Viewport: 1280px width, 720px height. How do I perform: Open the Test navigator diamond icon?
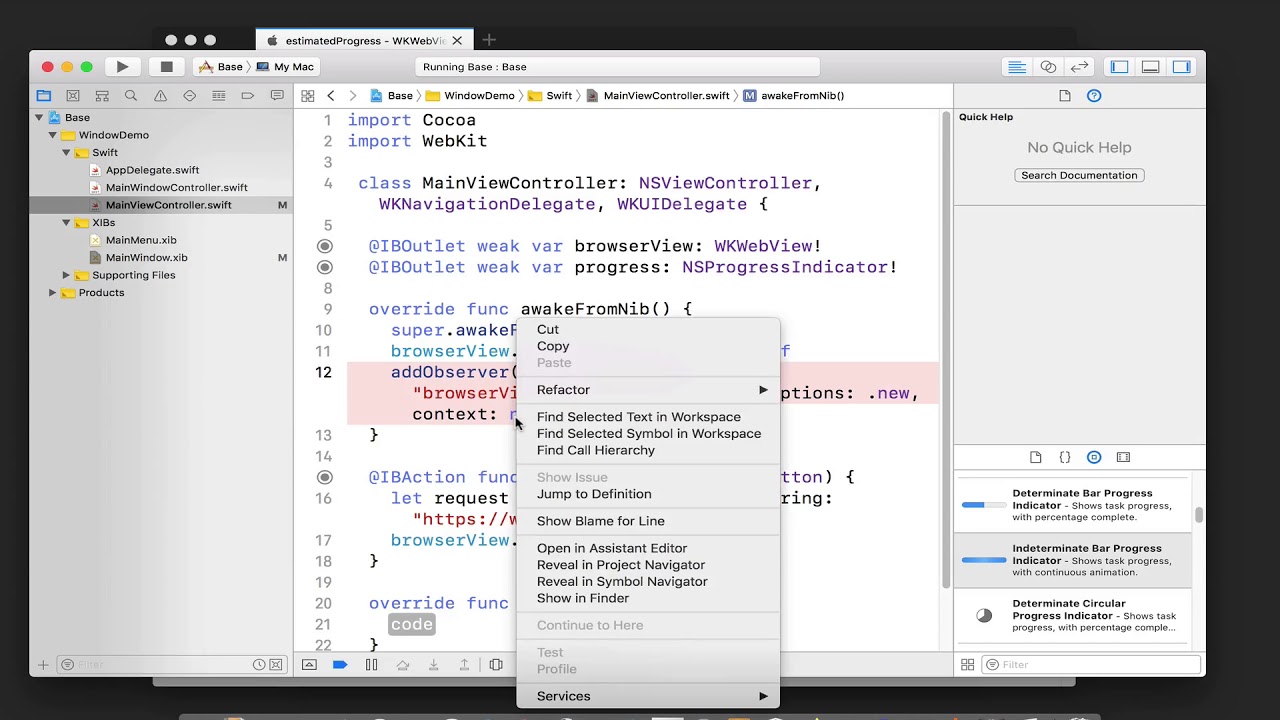189,96
